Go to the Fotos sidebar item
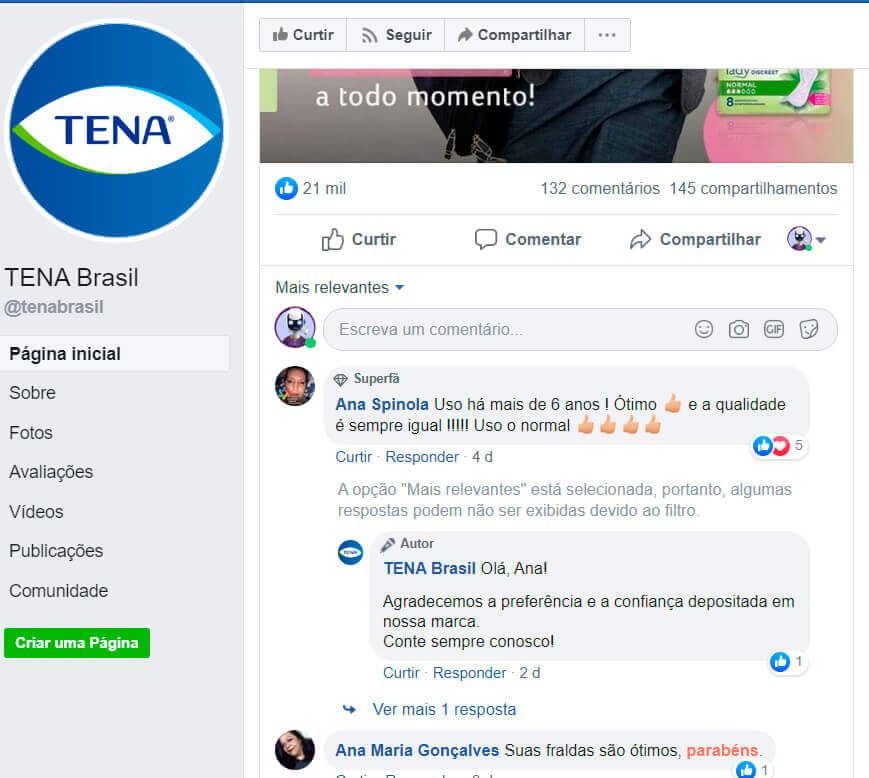Screen dimensions: 869x778 point(31,432)
